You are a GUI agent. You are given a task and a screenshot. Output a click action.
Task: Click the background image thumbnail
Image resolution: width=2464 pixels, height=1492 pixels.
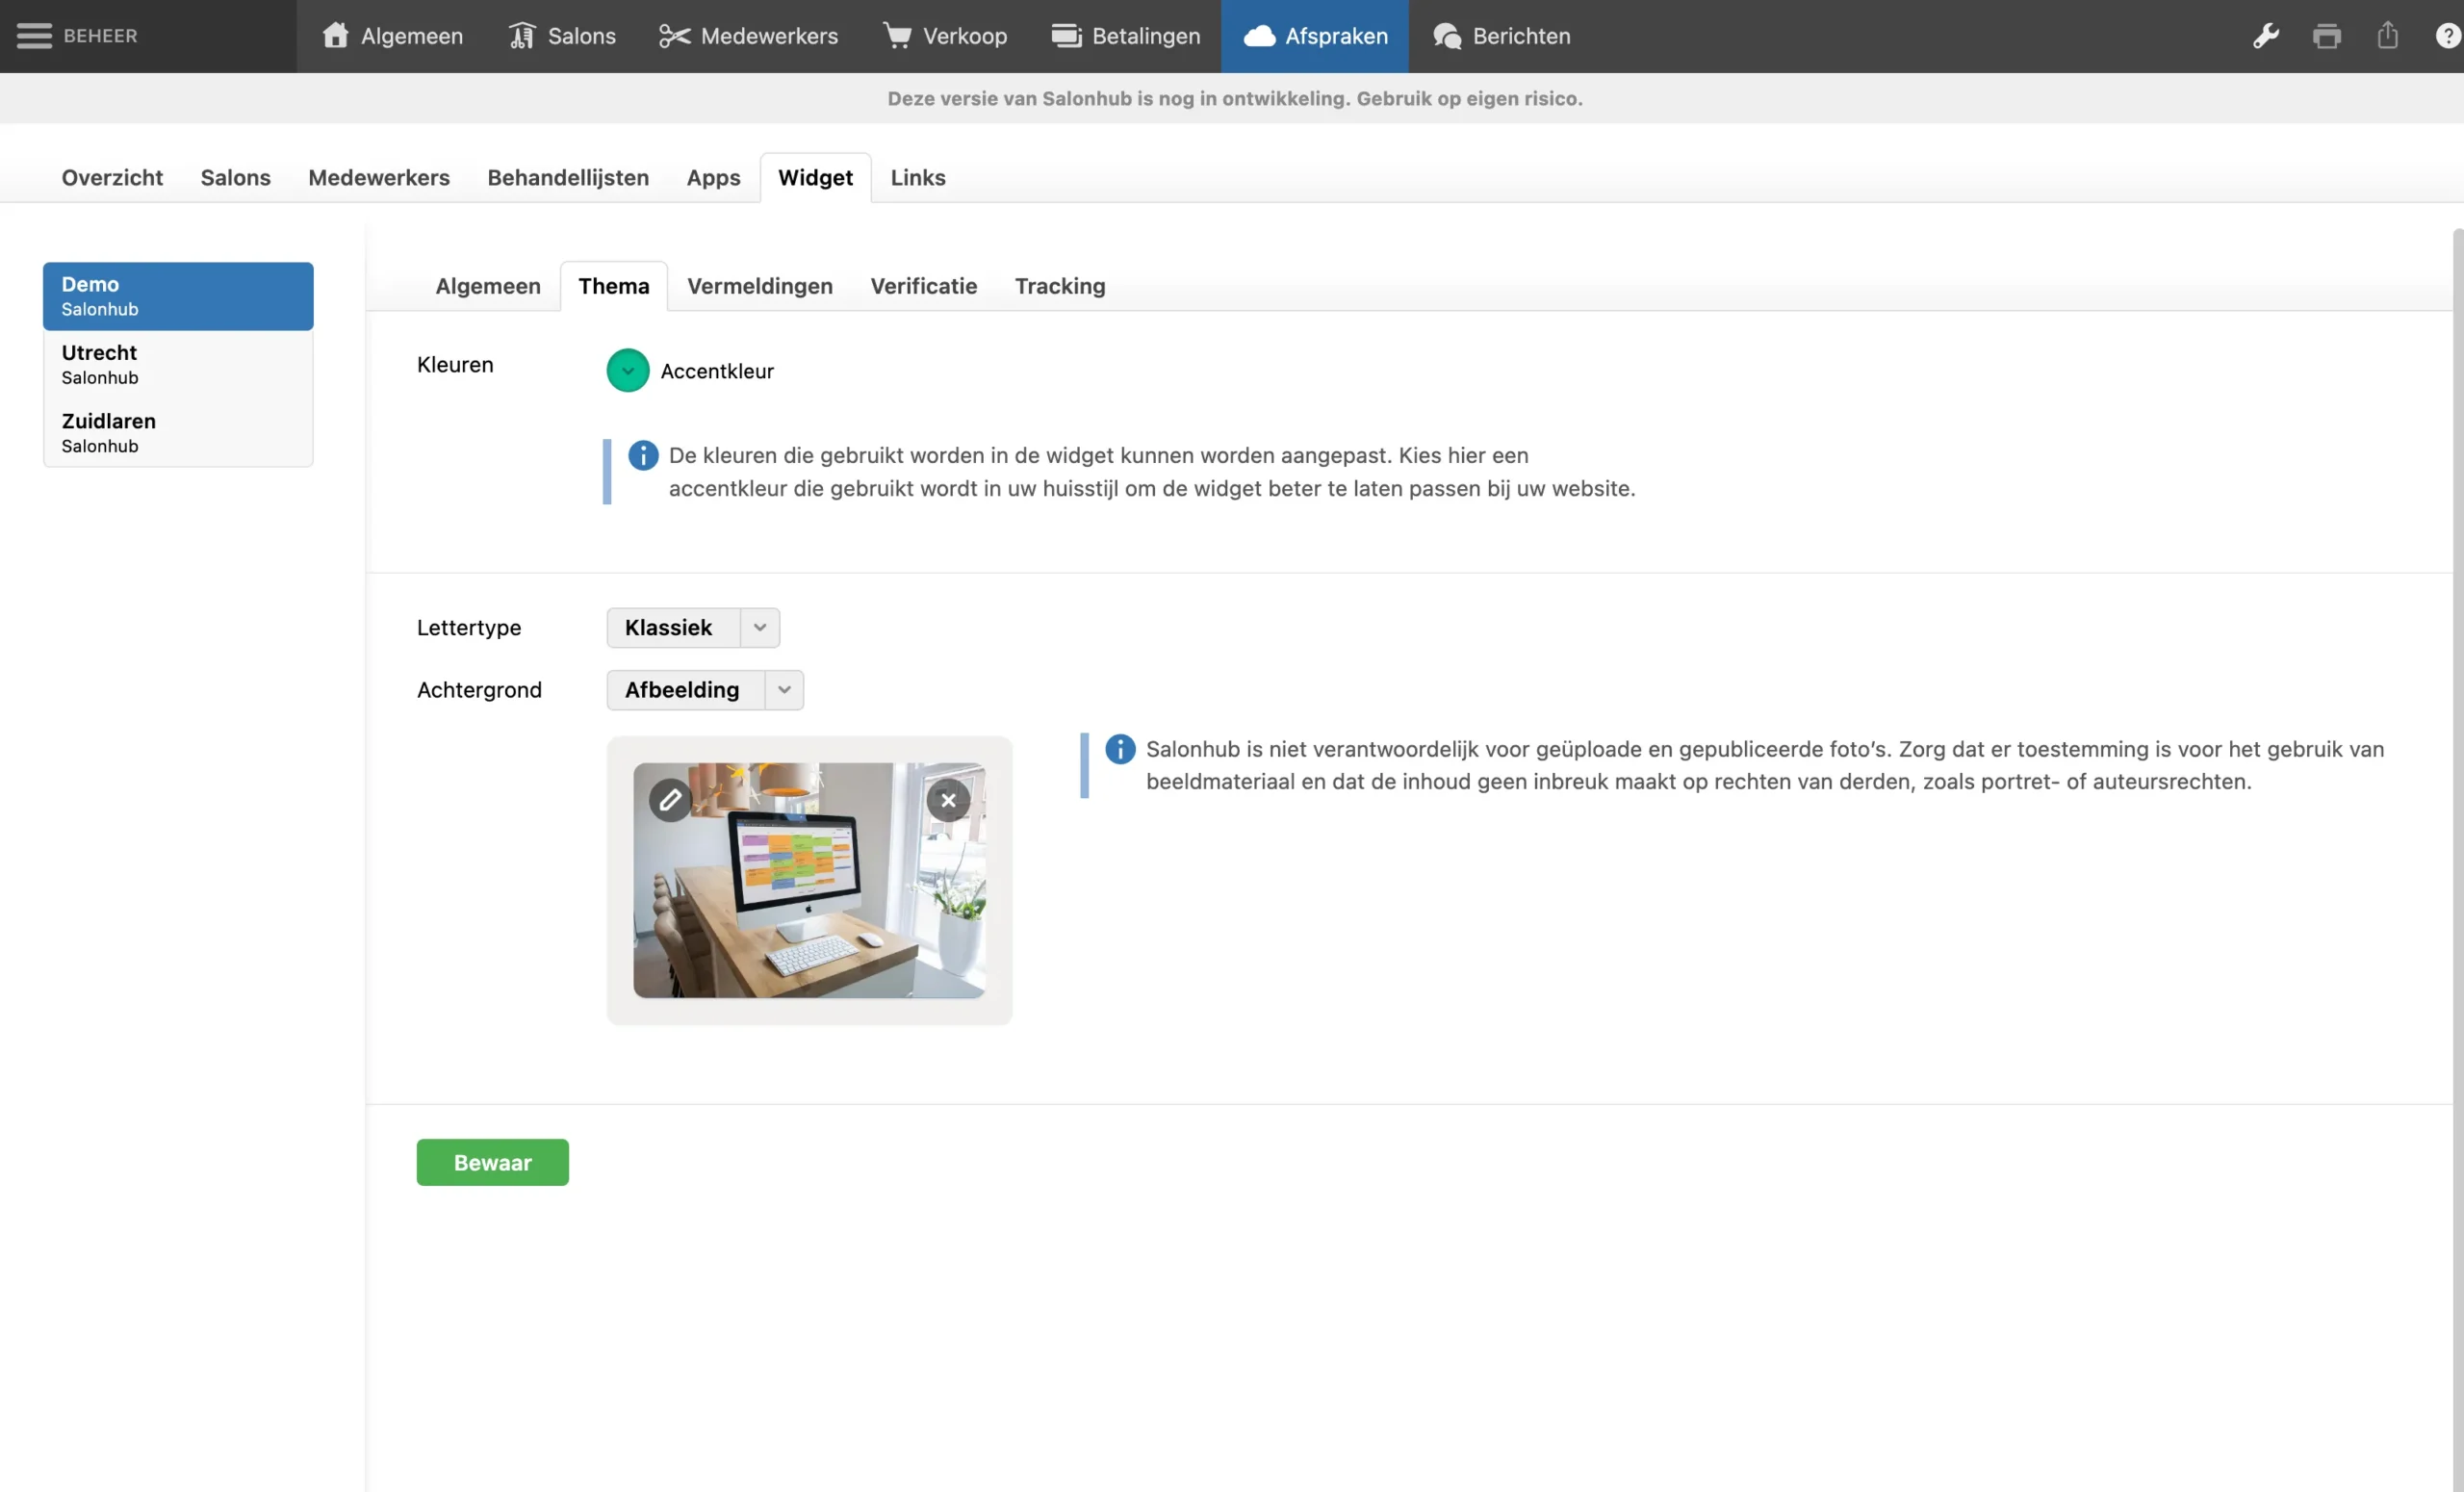point(808,890)
